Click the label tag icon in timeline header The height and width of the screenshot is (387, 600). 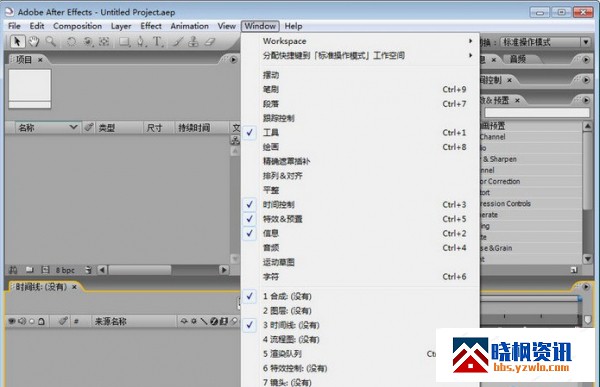[x=63, y=321]
